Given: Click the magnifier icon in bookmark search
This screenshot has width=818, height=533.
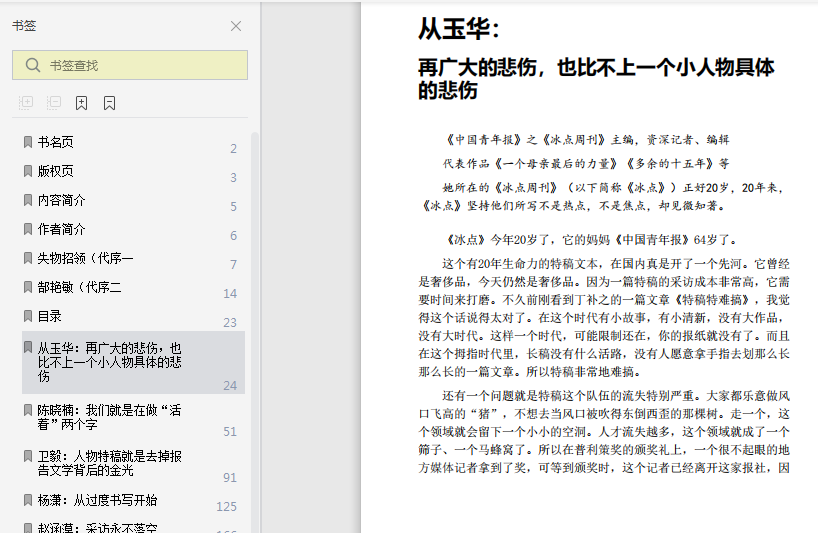Looking at the screenshot, I should coord(32,65).
